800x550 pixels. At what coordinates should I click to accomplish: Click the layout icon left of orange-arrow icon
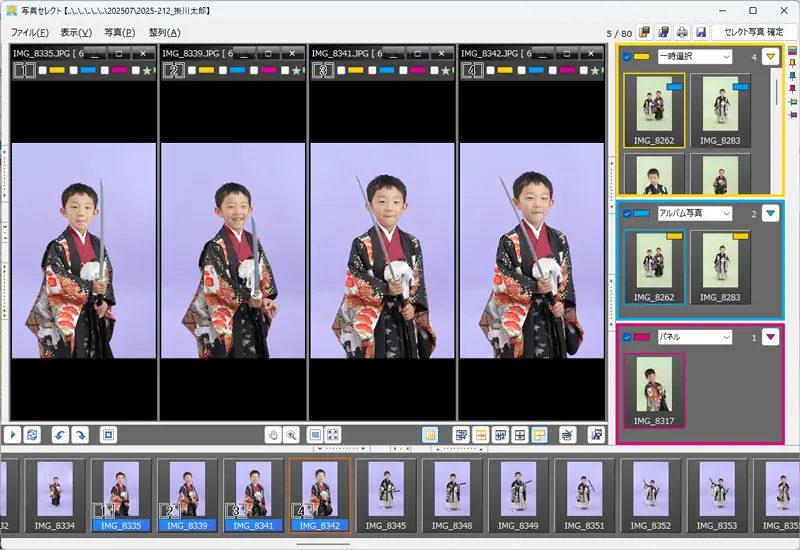coord(461,435)
